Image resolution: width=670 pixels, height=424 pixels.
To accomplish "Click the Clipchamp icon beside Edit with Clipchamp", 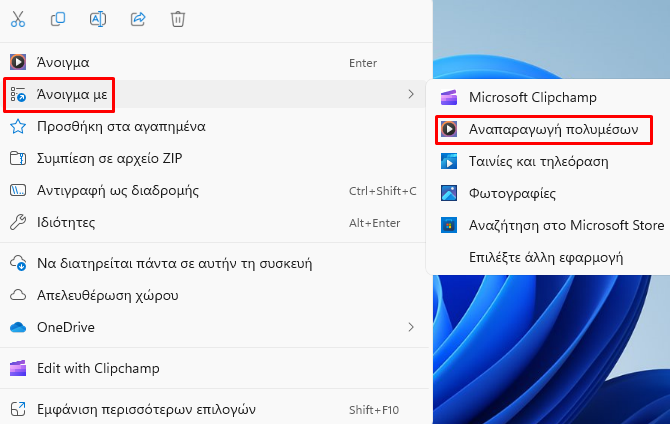I will tap(18, 368).
